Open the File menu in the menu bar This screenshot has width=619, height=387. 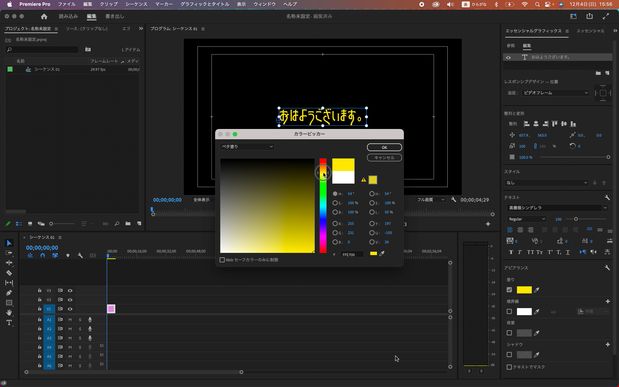[x=66, y=4]
